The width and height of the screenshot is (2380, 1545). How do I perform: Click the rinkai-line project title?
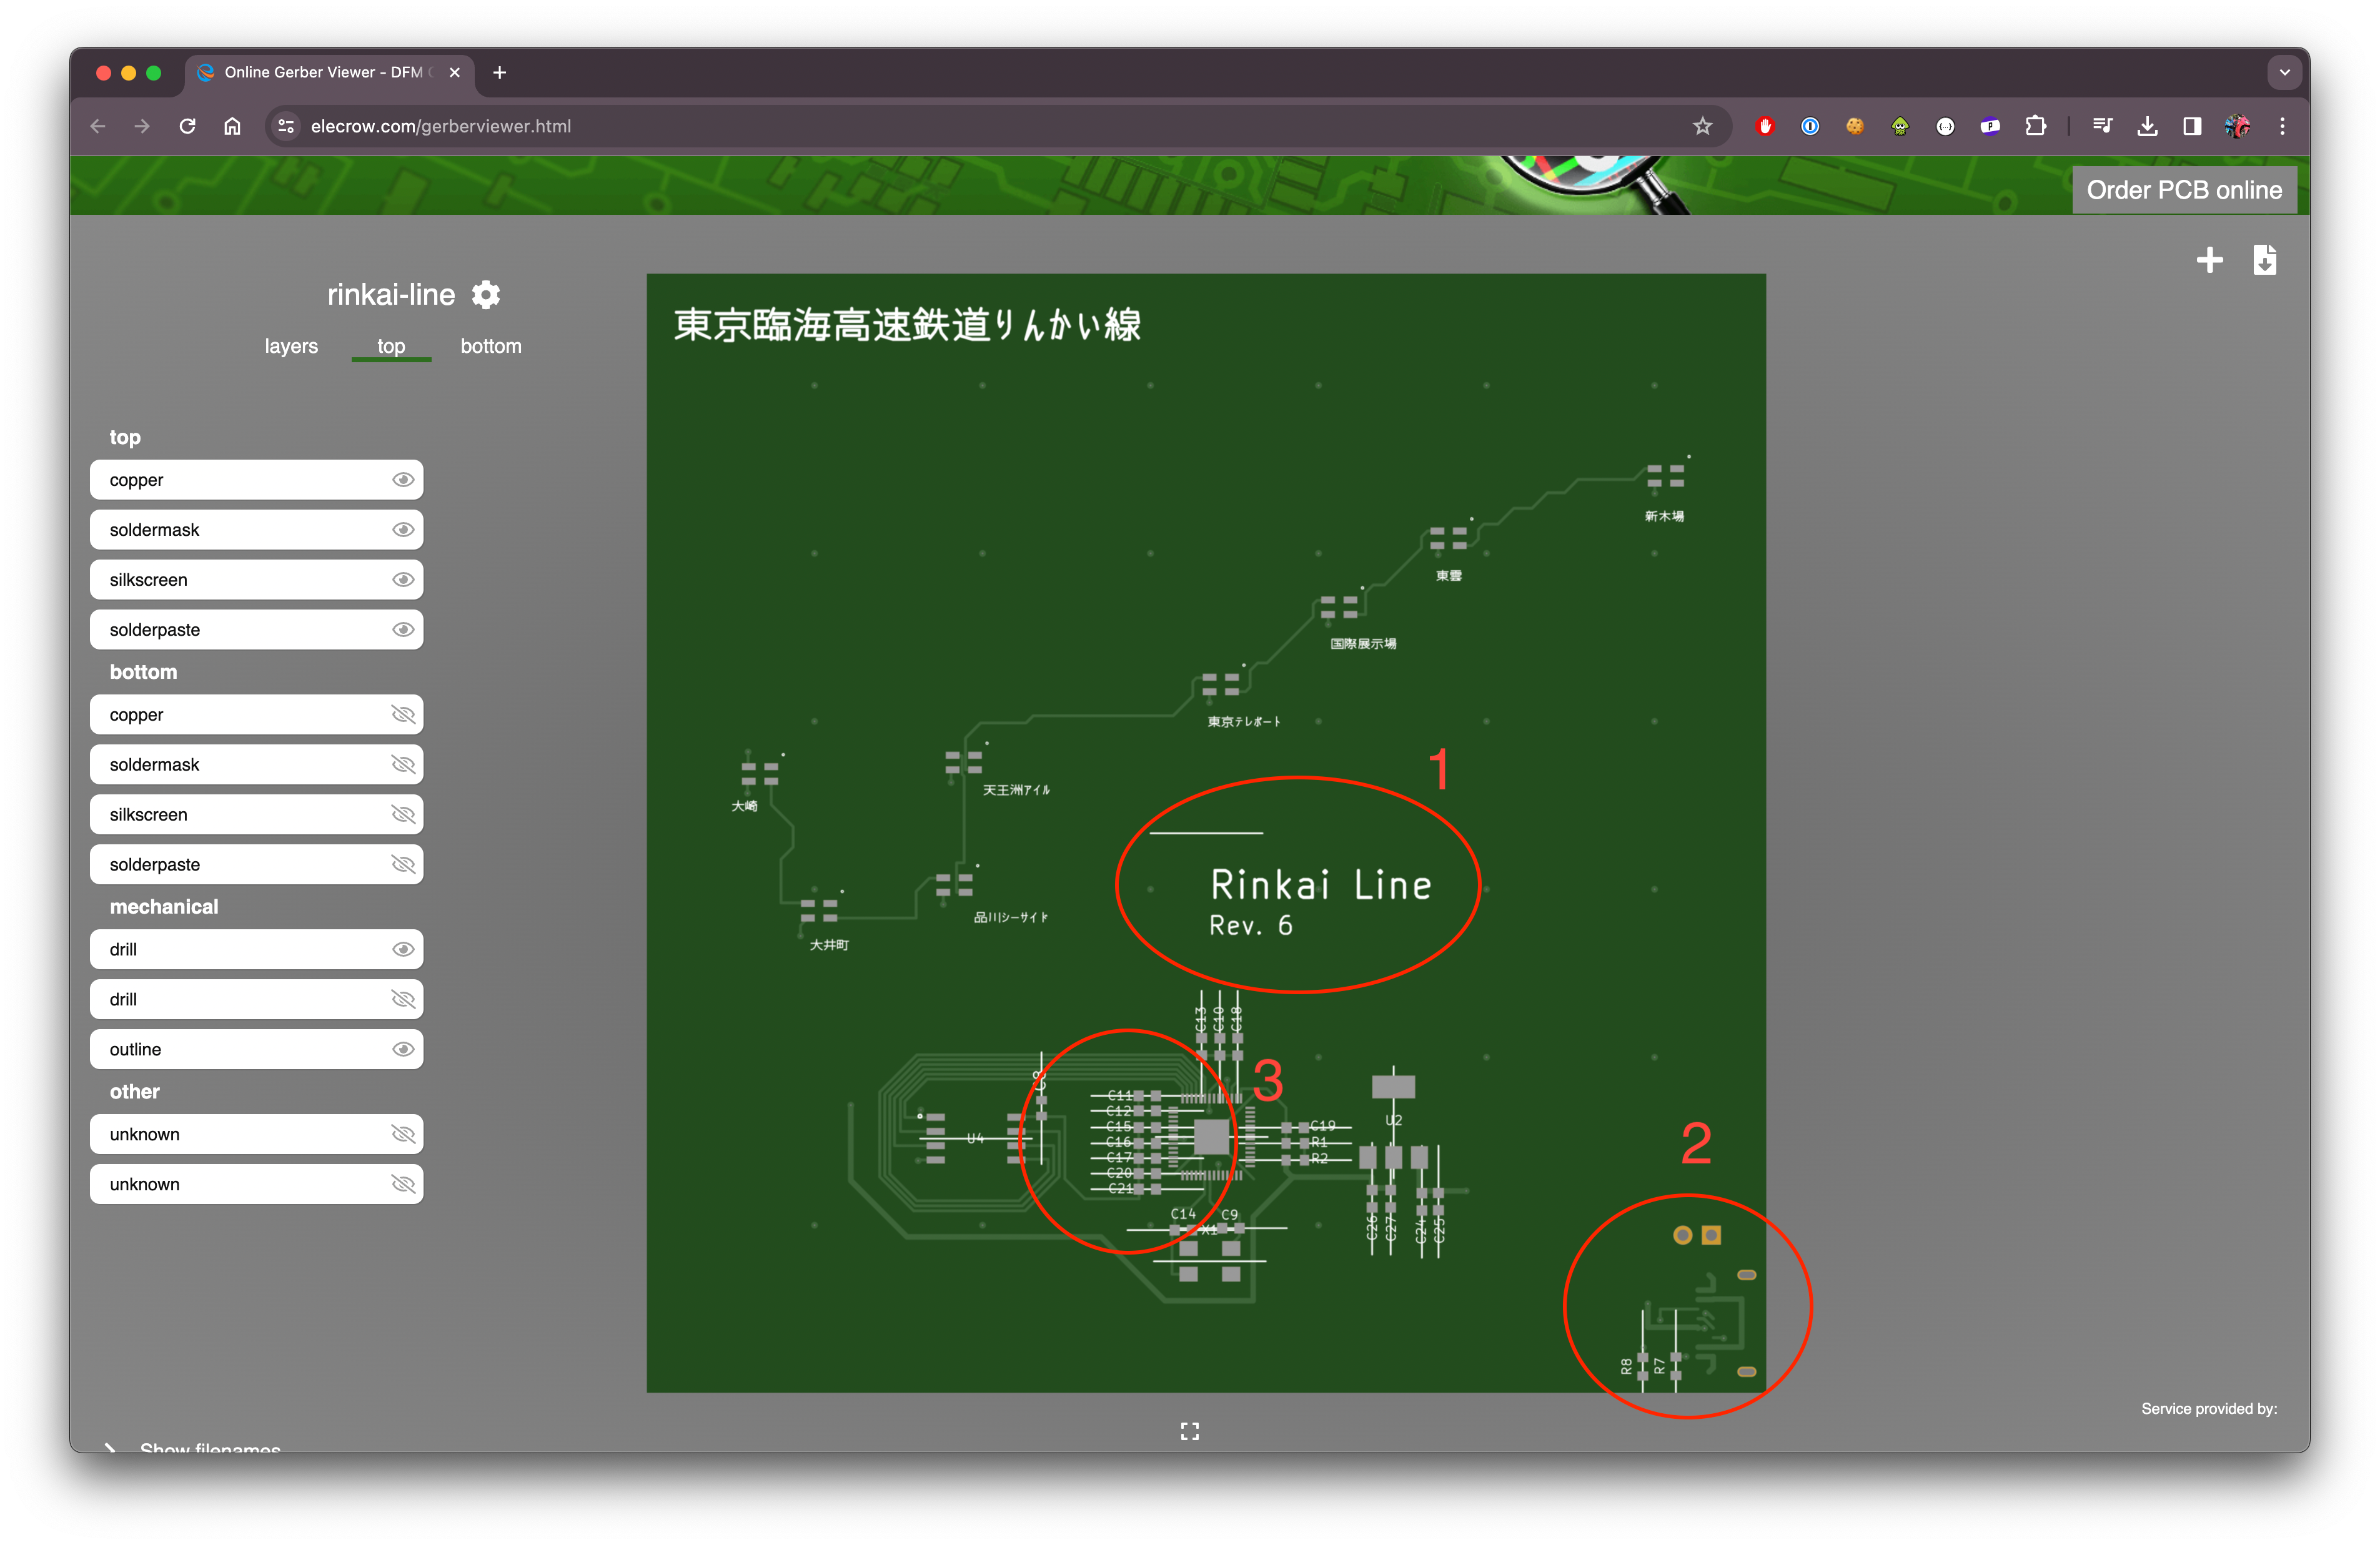[391, 295]
